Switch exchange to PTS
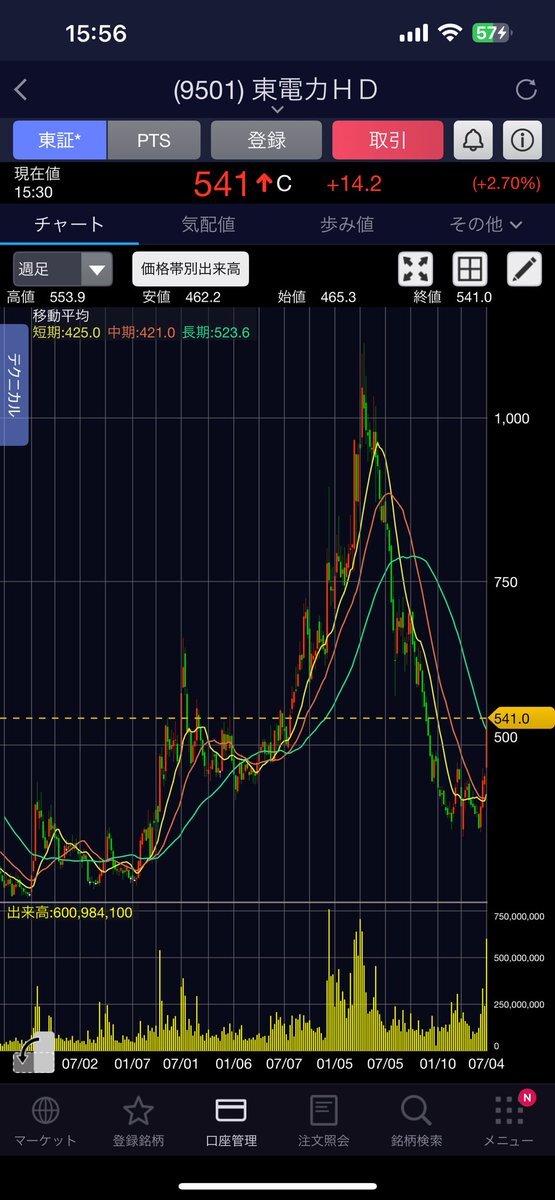The height and width of the screenshot is (1200, 555). click(x=154, y=141)
